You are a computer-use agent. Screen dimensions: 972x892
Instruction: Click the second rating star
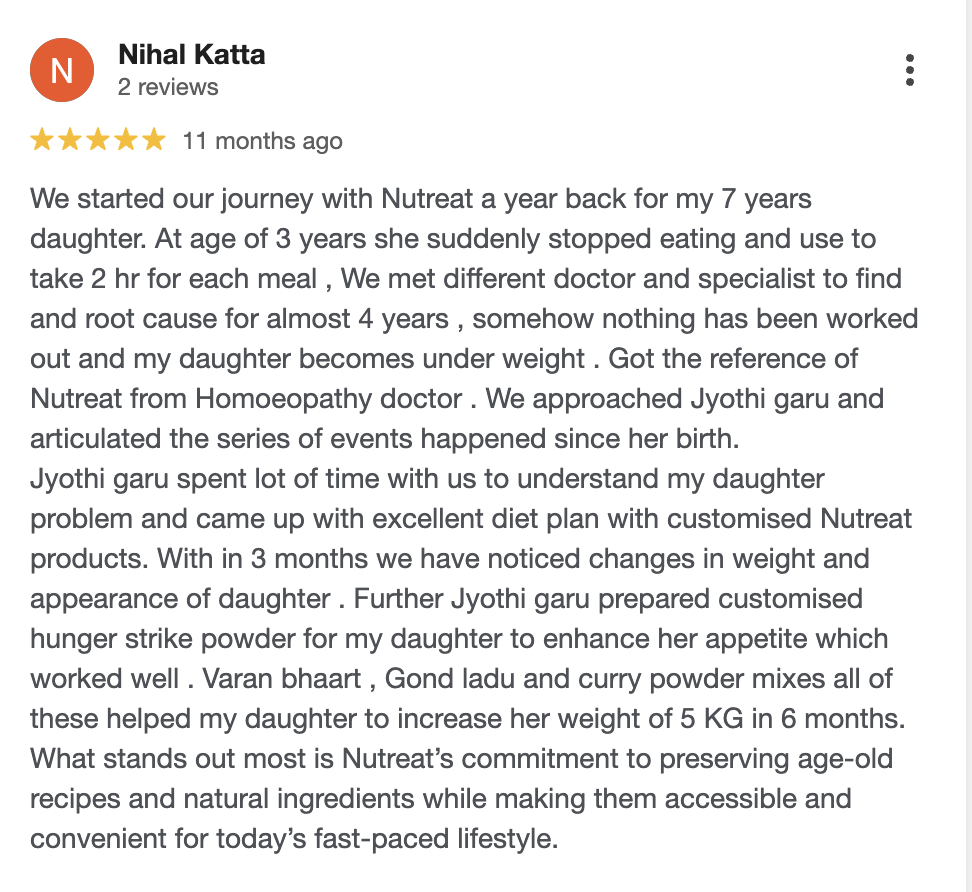(69, 140)
